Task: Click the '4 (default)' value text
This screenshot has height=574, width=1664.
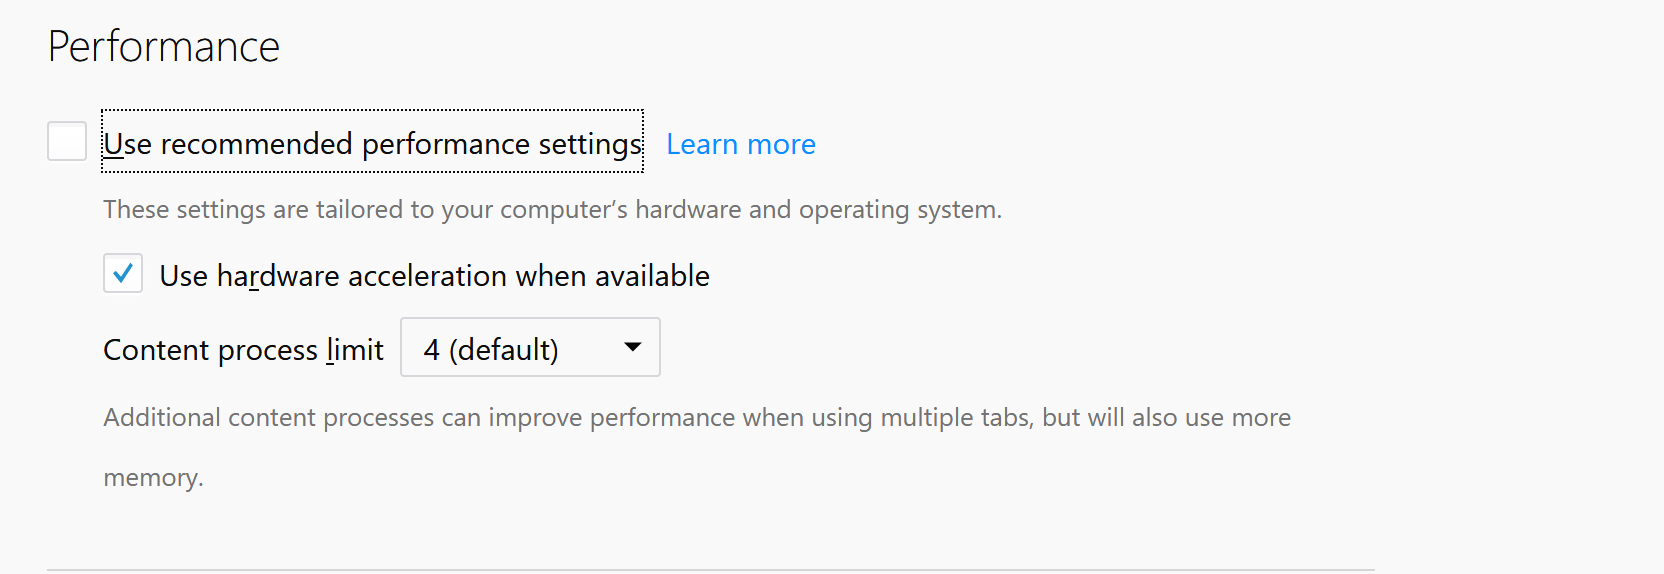Action: (x=491, y=349)
